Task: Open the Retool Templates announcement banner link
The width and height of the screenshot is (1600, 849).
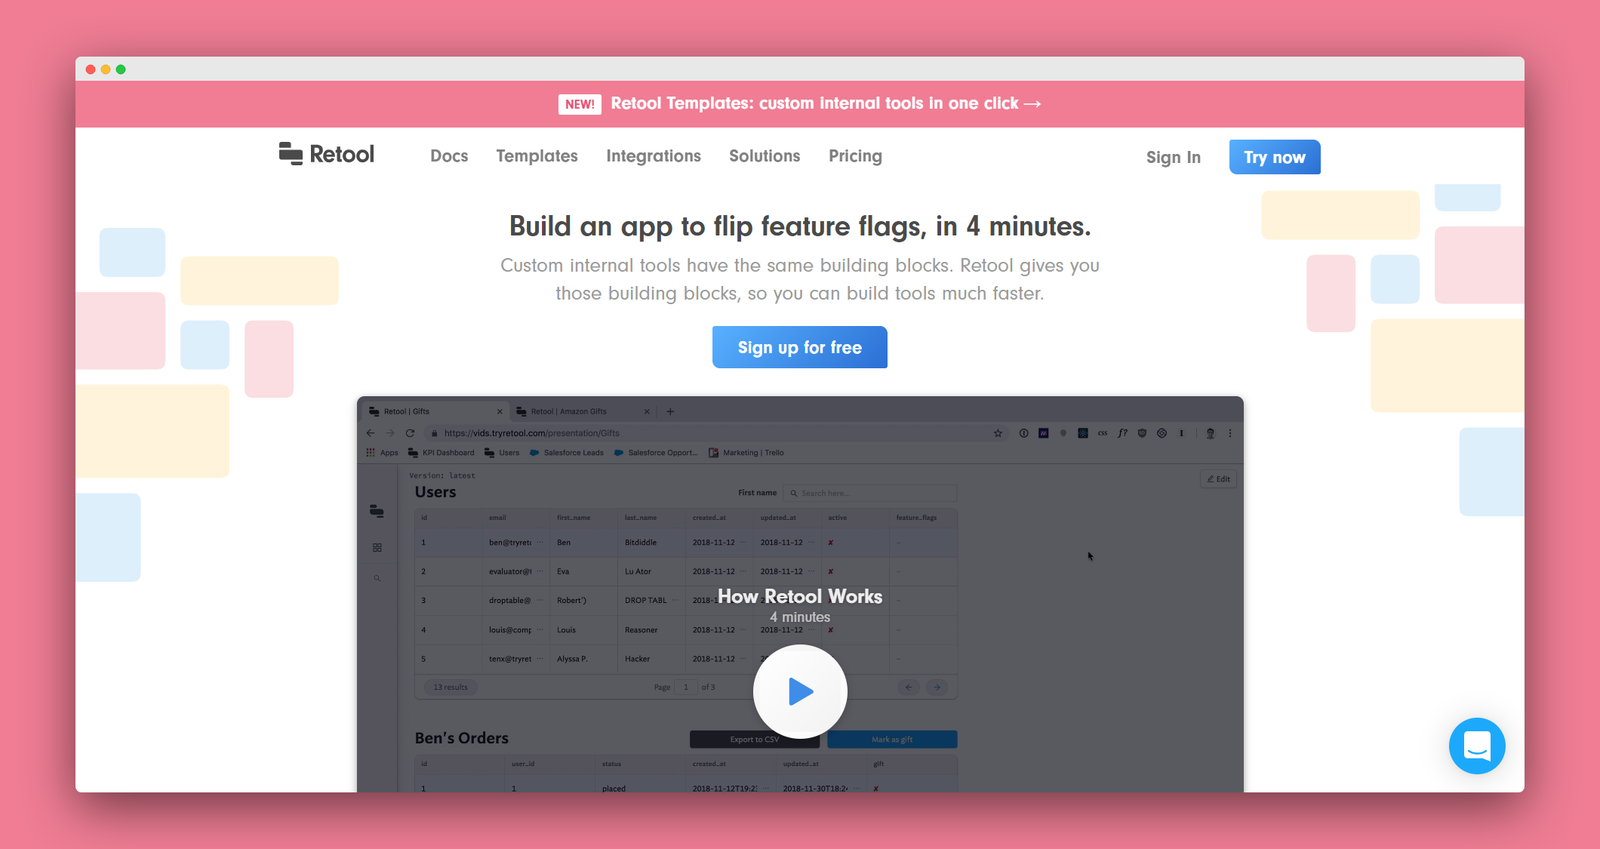Action: coord(826,104)
